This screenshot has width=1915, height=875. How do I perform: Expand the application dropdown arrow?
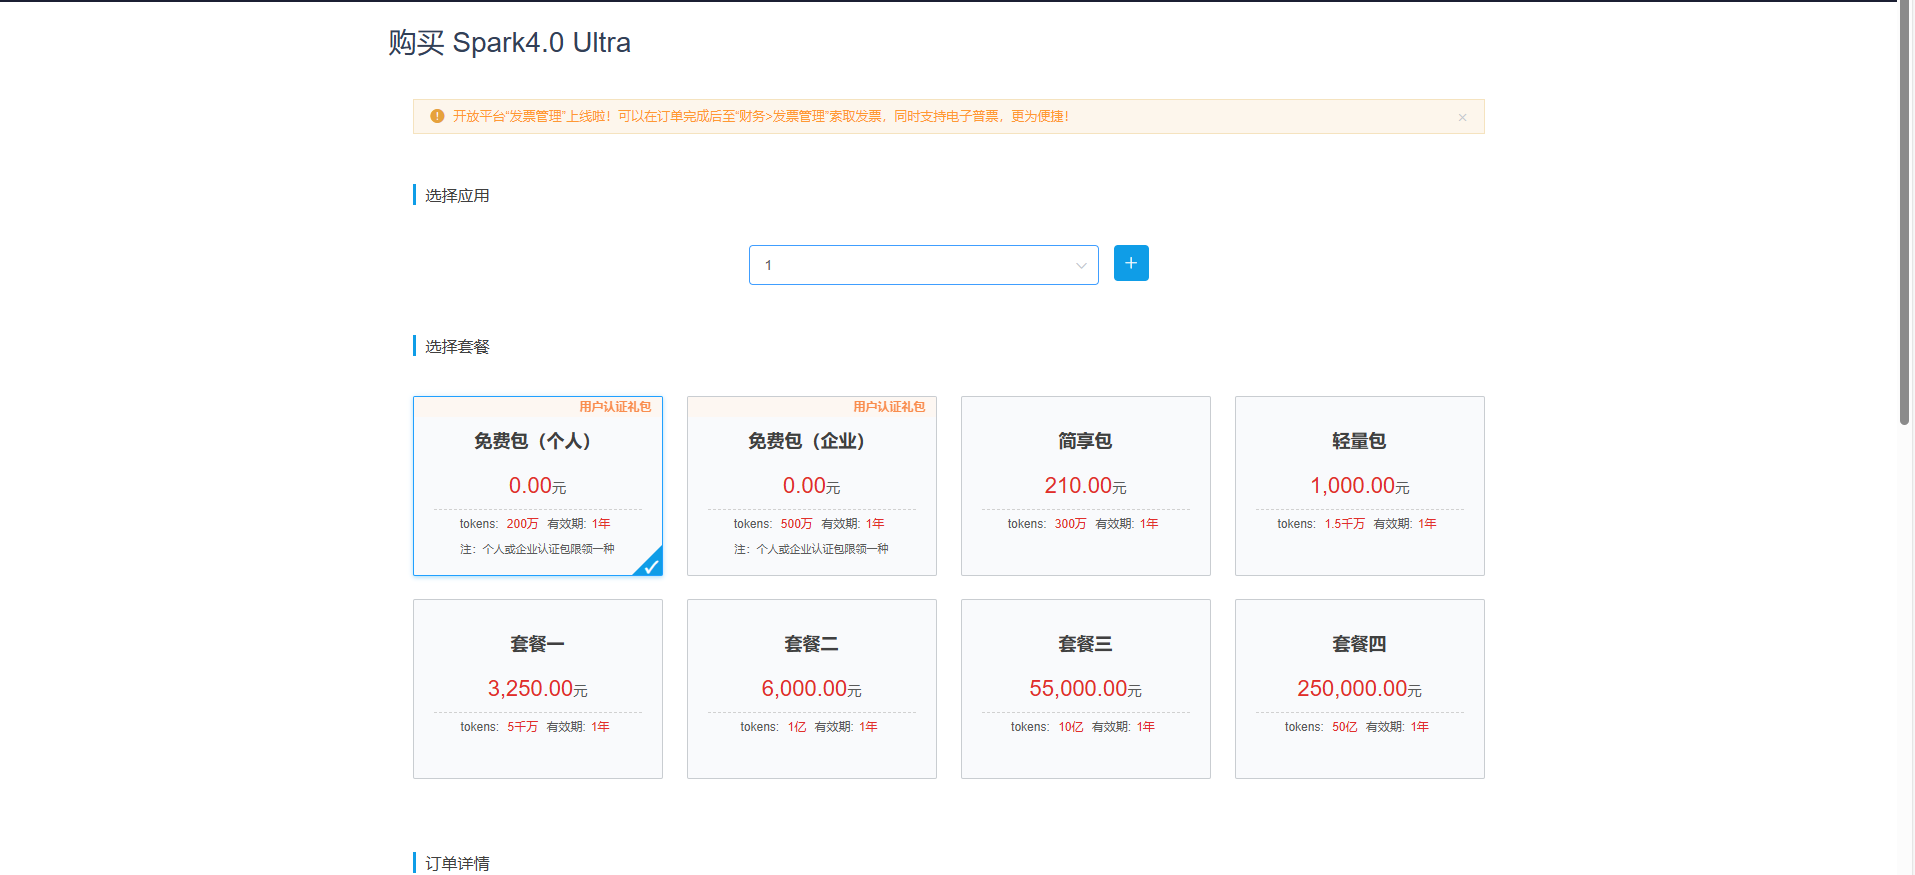click(x=1080, y=265)
